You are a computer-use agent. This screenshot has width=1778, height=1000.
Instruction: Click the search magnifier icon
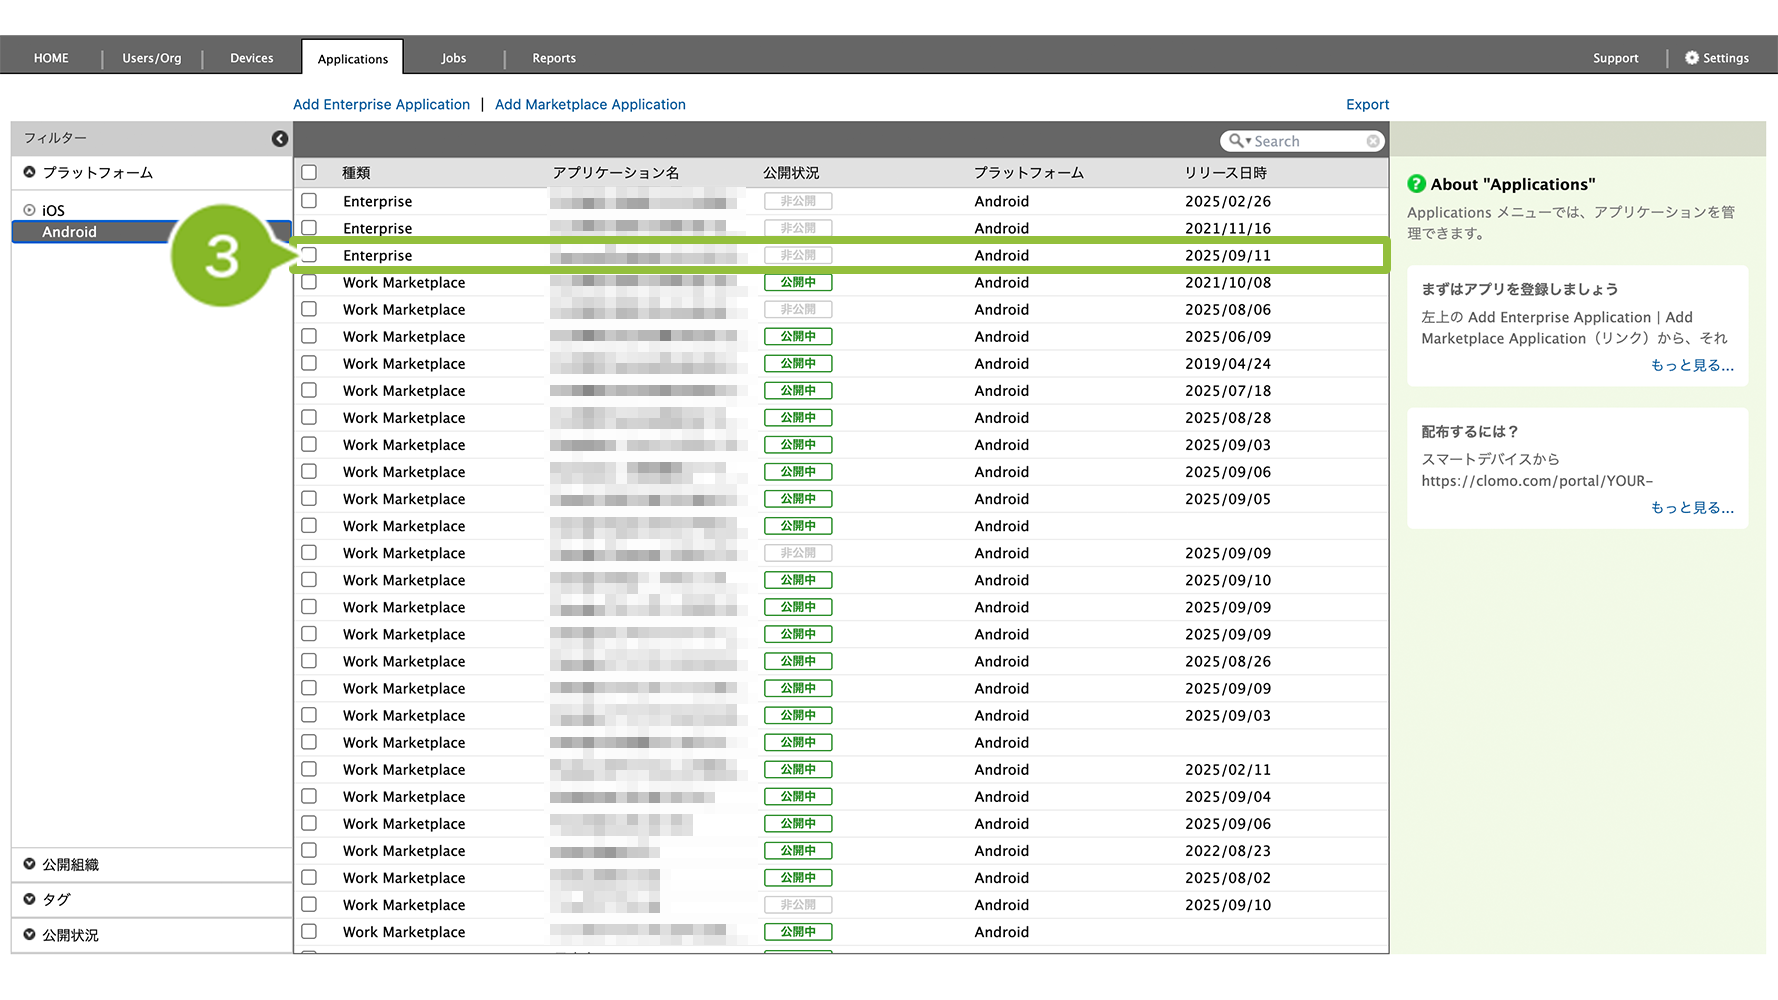(1237, 141)
